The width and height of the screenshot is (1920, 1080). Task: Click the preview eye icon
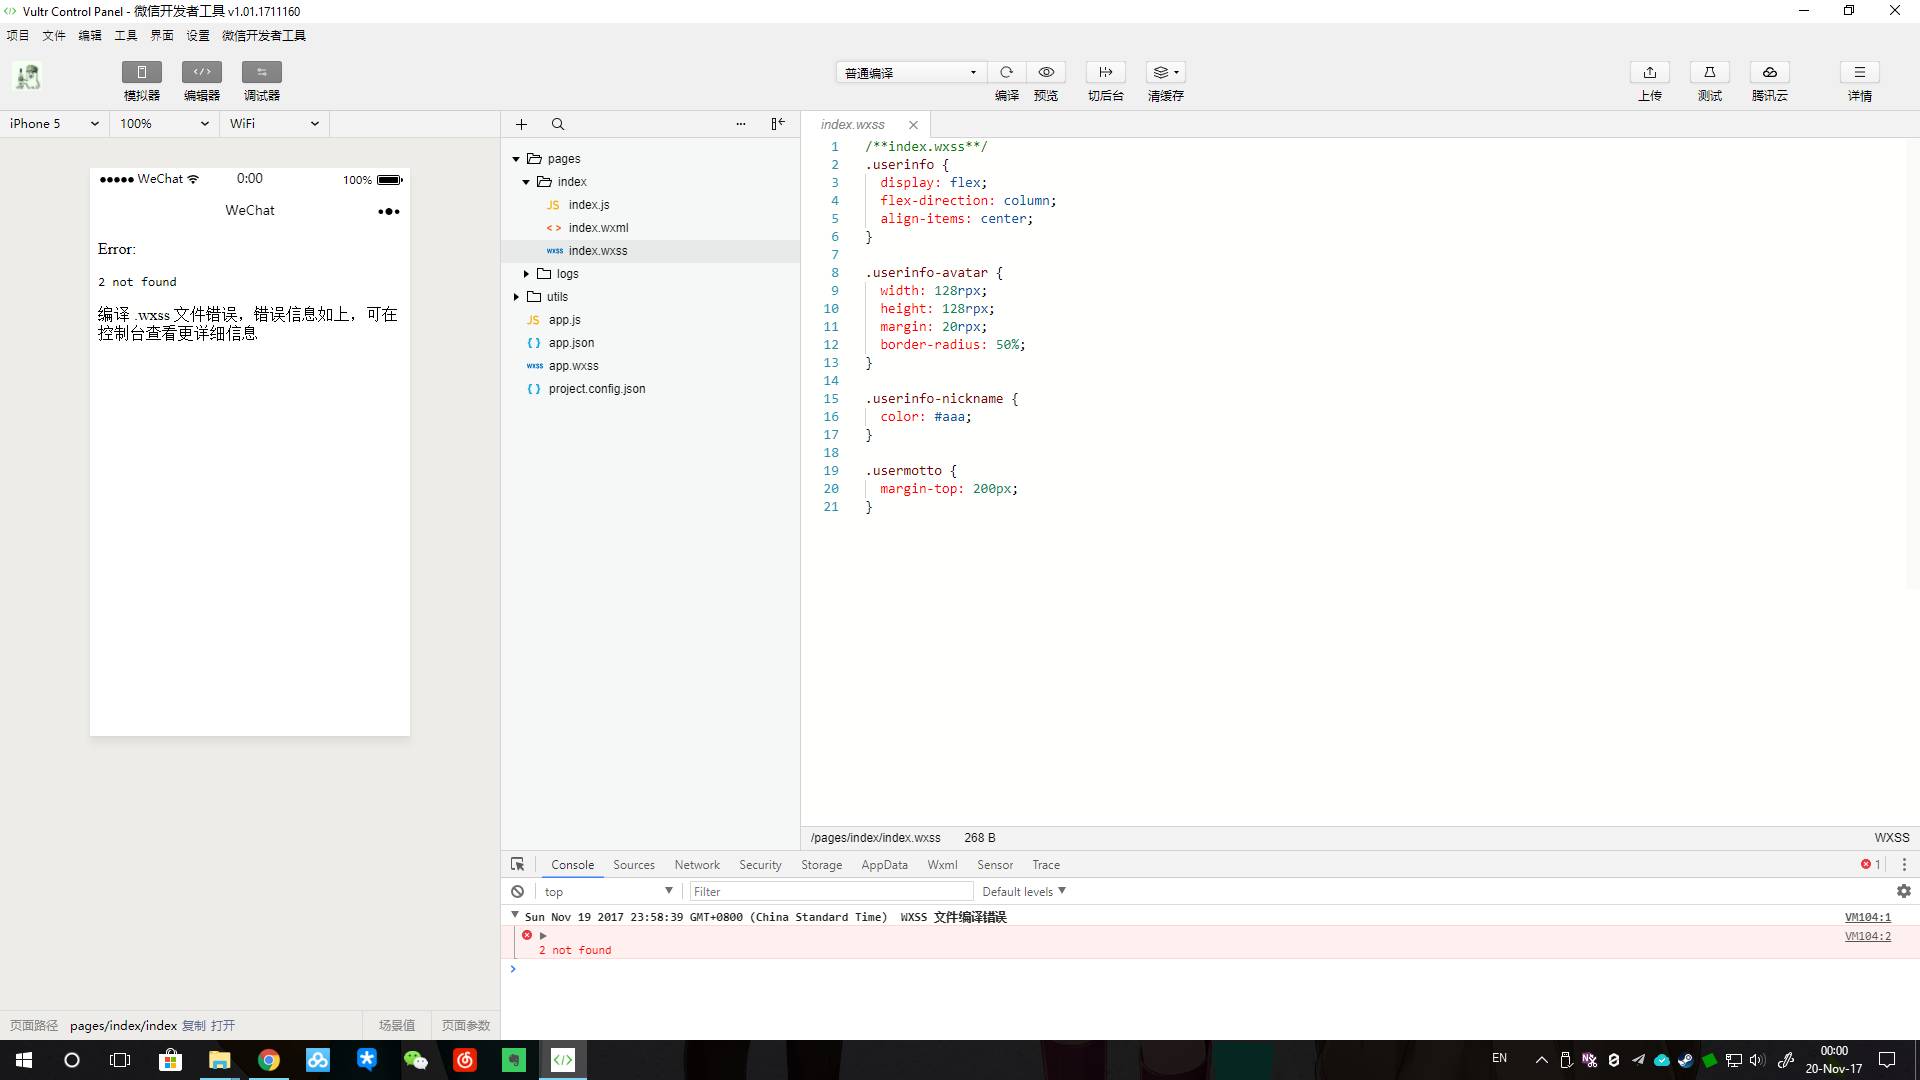point(1046,72)
